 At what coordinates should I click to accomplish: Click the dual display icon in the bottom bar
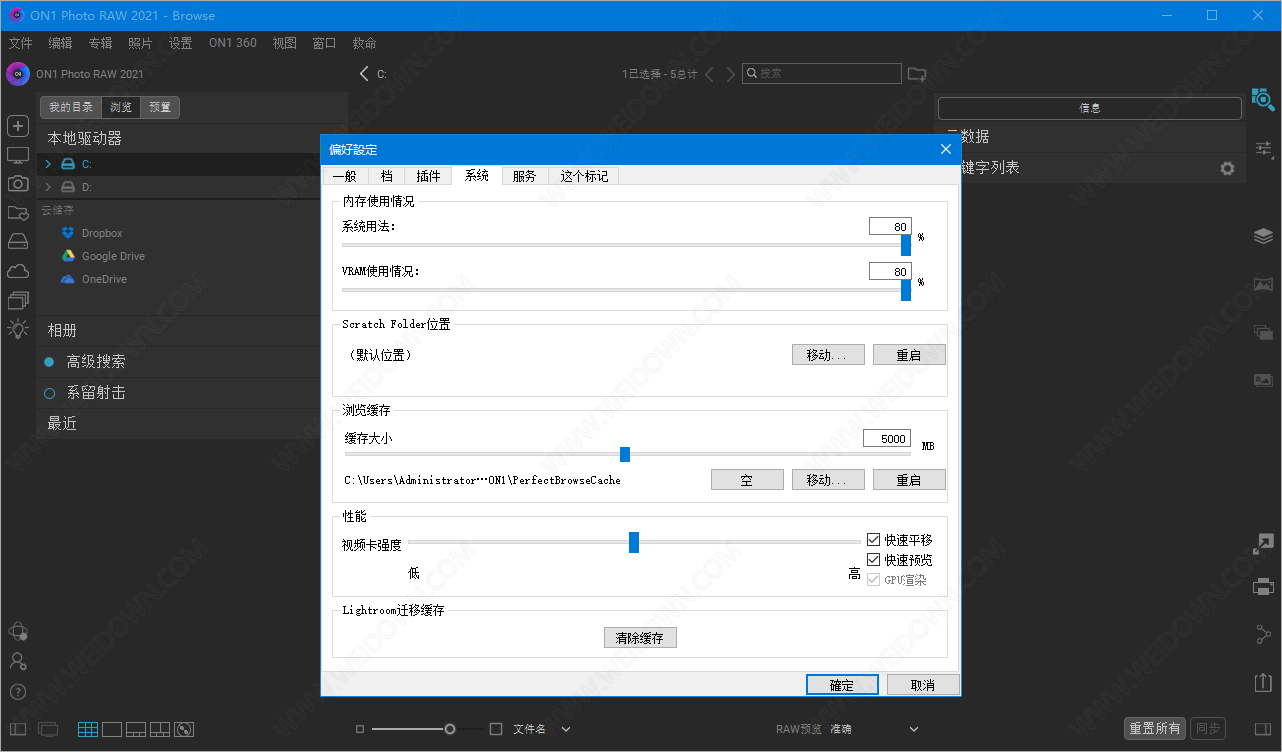click(x=49, y=729)
